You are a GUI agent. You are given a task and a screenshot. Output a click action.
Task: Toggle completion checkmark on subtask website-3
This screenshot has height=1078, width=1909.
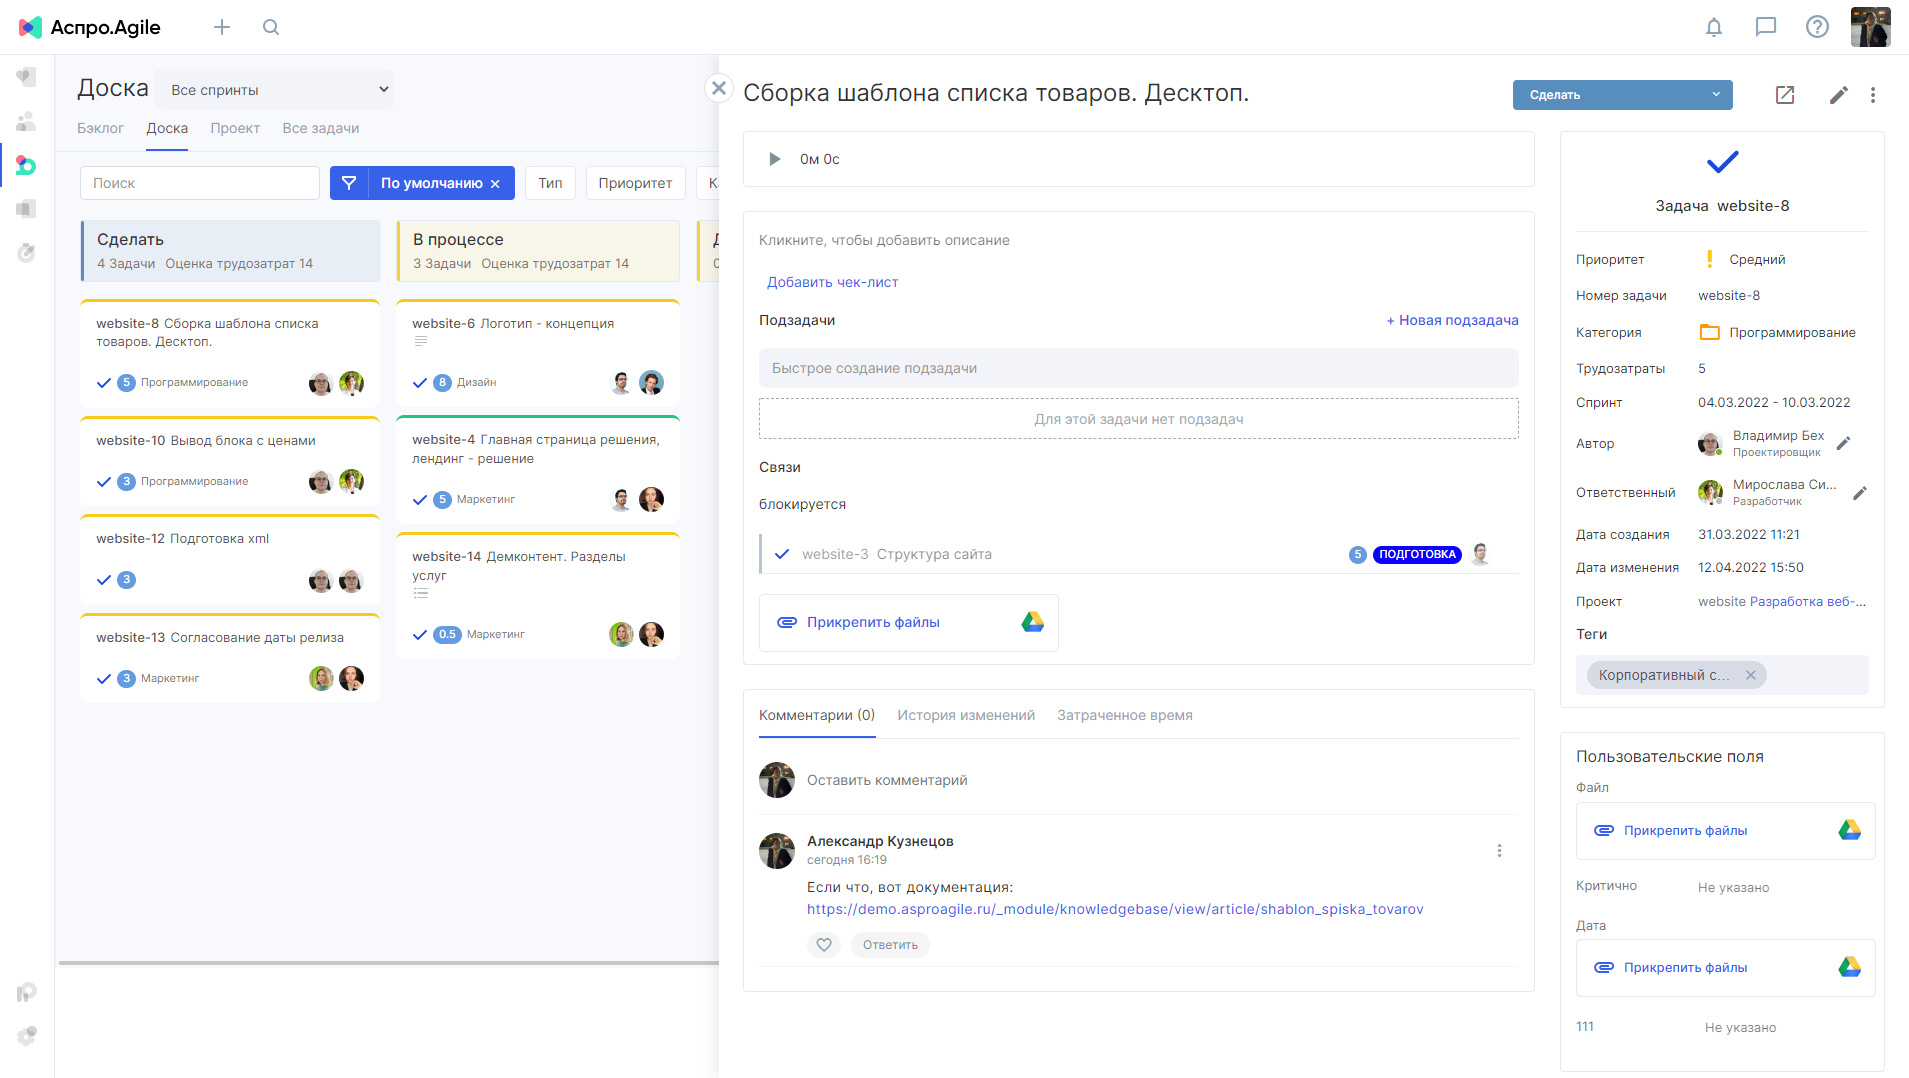pos(781,553)
